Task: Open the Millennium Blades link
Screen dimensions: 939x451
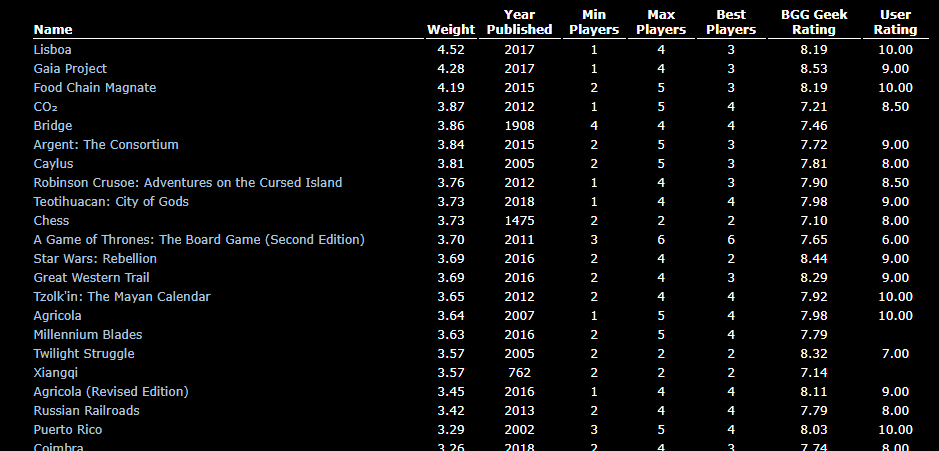Action: pyautogui.click(x=88, y=335)
